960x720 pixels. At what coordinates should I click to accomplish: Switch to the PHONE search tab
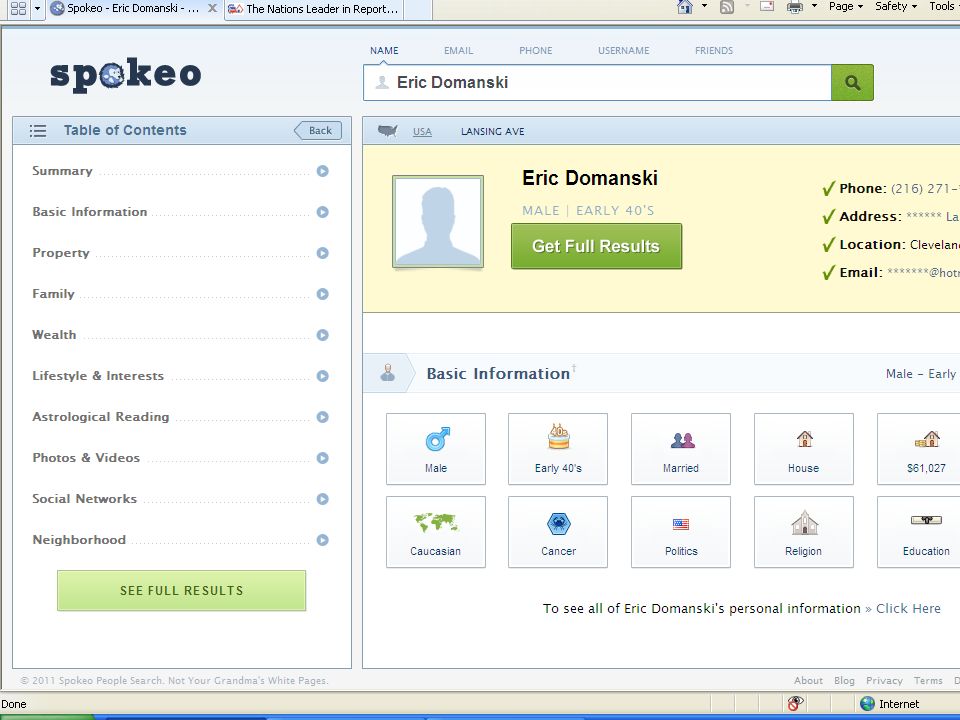(536, 50)
